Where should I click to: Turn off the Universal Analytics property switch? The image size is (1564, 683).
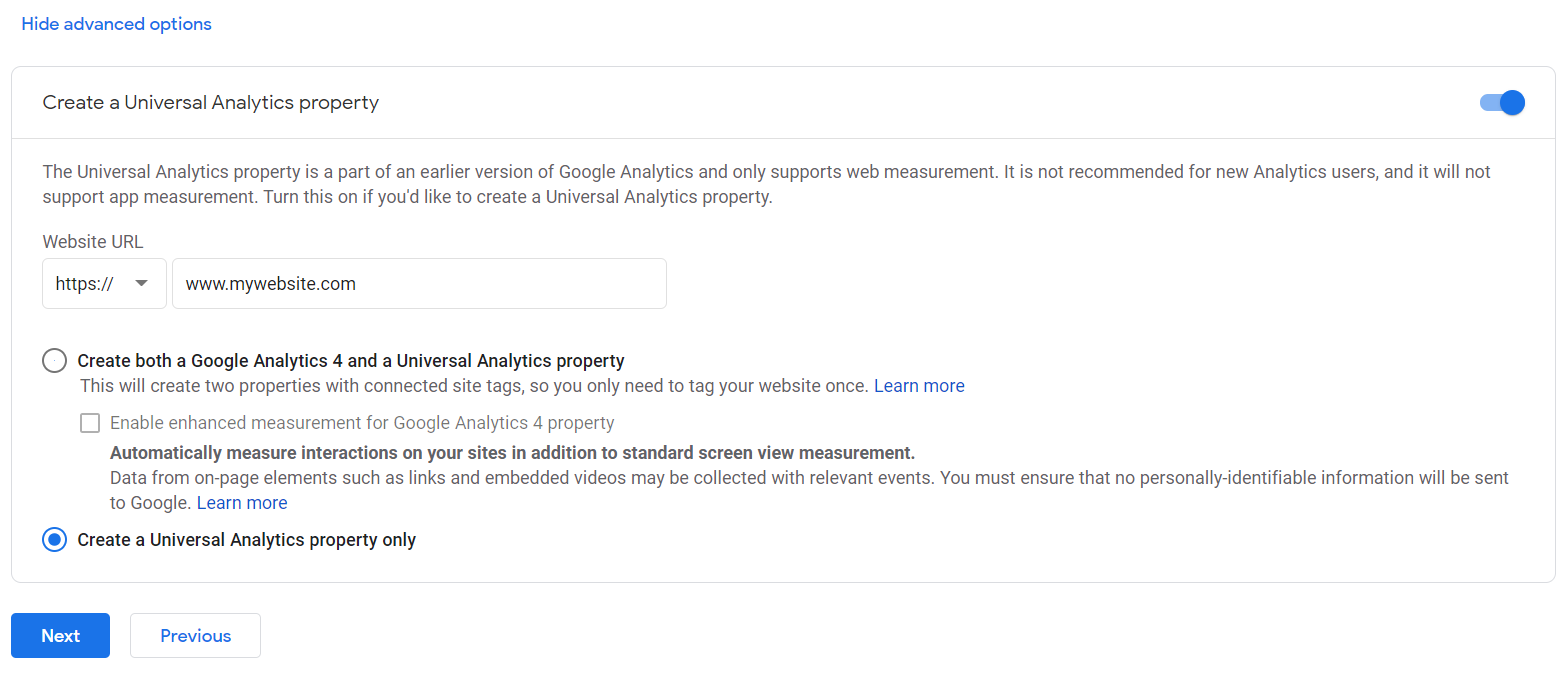point(1502,102)
